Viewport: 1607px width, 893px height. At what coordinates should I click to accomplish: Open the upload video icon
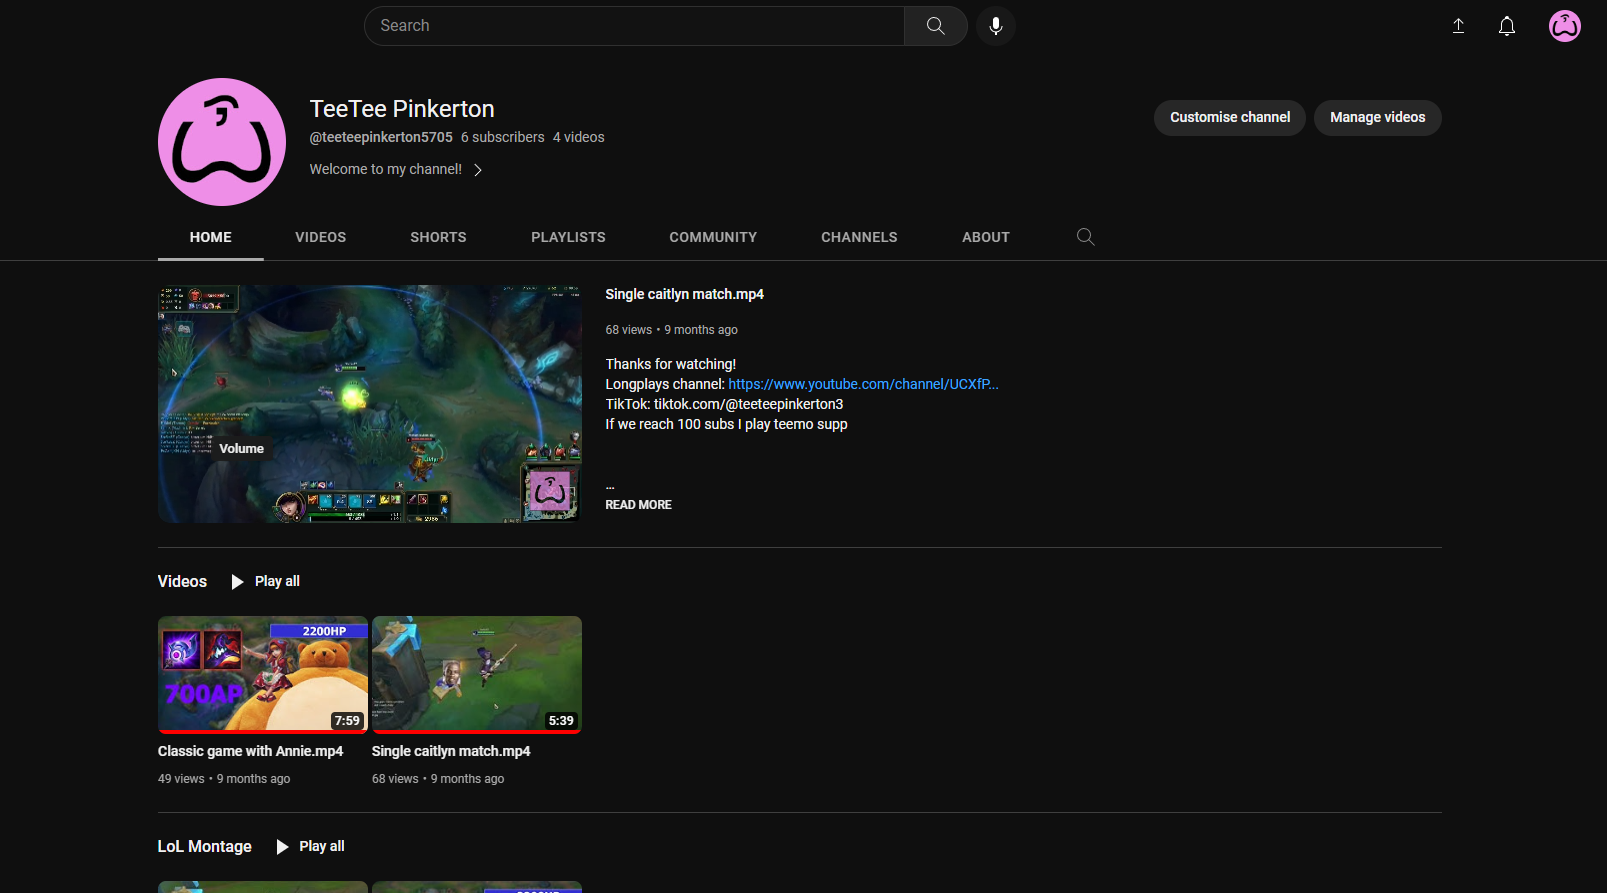point(1458,26)
